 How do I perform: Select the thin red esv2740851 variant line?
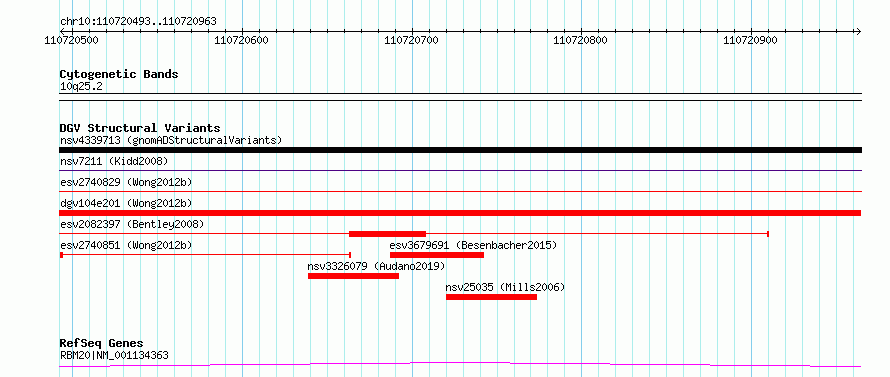[205, 255]
